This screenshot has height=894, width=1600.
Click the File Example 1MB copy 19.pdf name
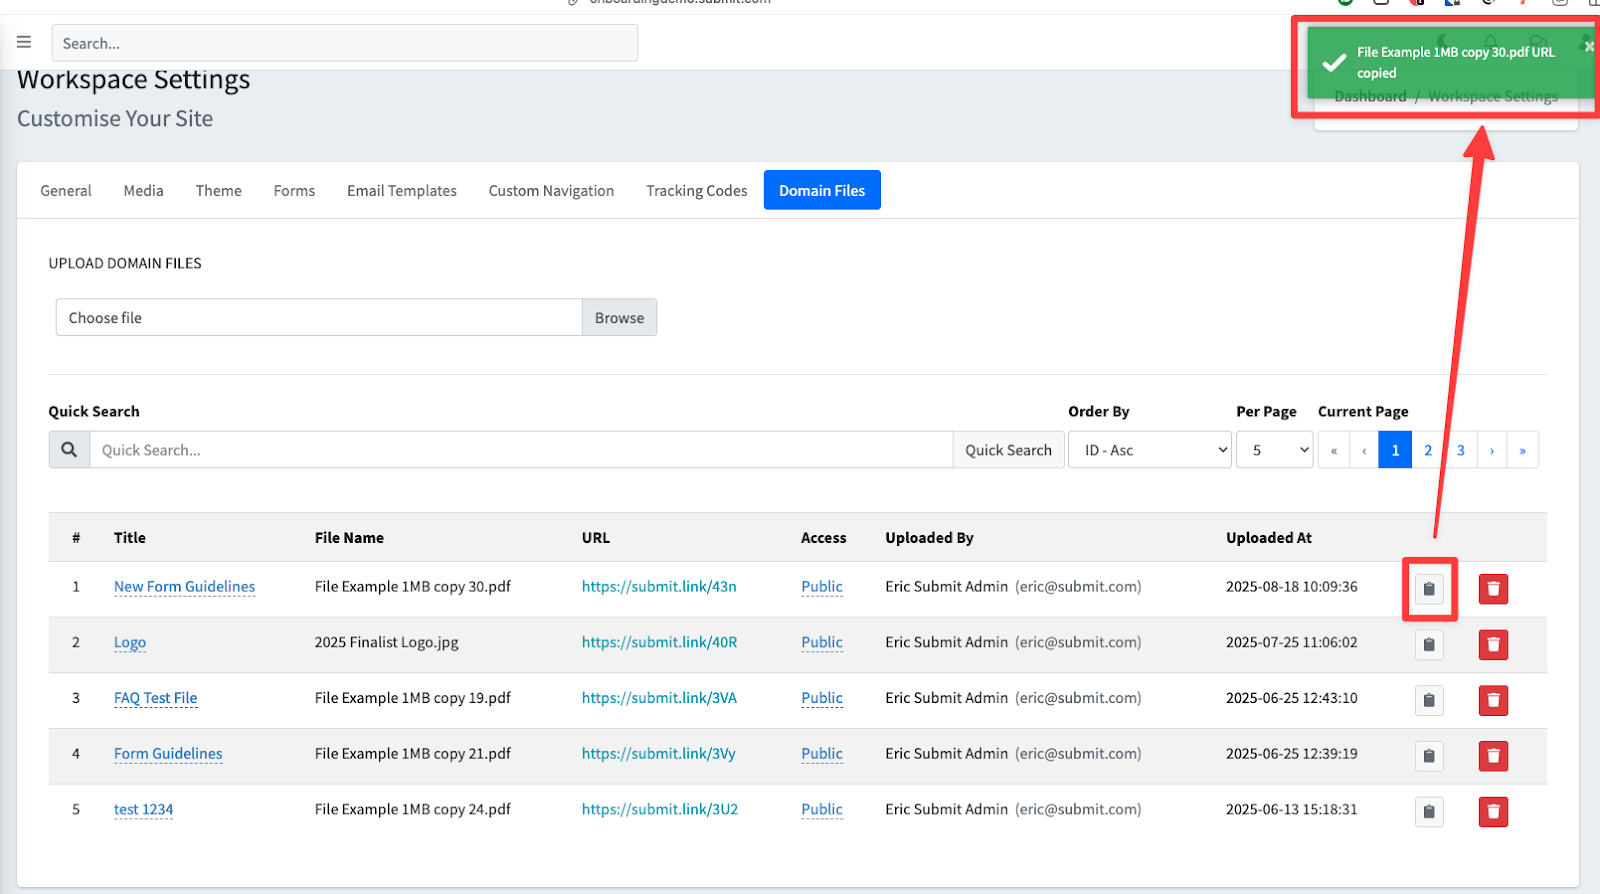(412, 698)
